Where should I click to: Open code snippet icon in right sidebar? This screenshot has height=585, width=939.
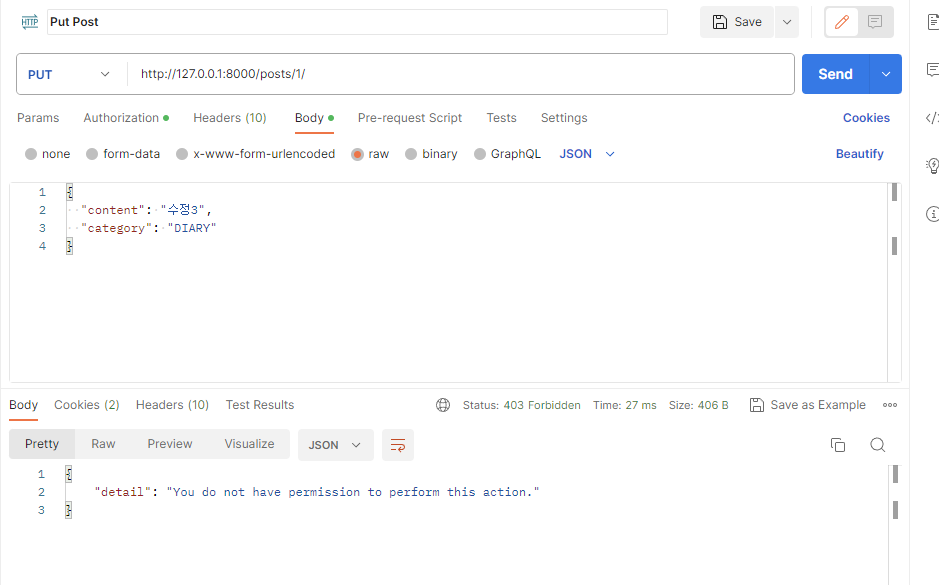click(x=932, y=118)
